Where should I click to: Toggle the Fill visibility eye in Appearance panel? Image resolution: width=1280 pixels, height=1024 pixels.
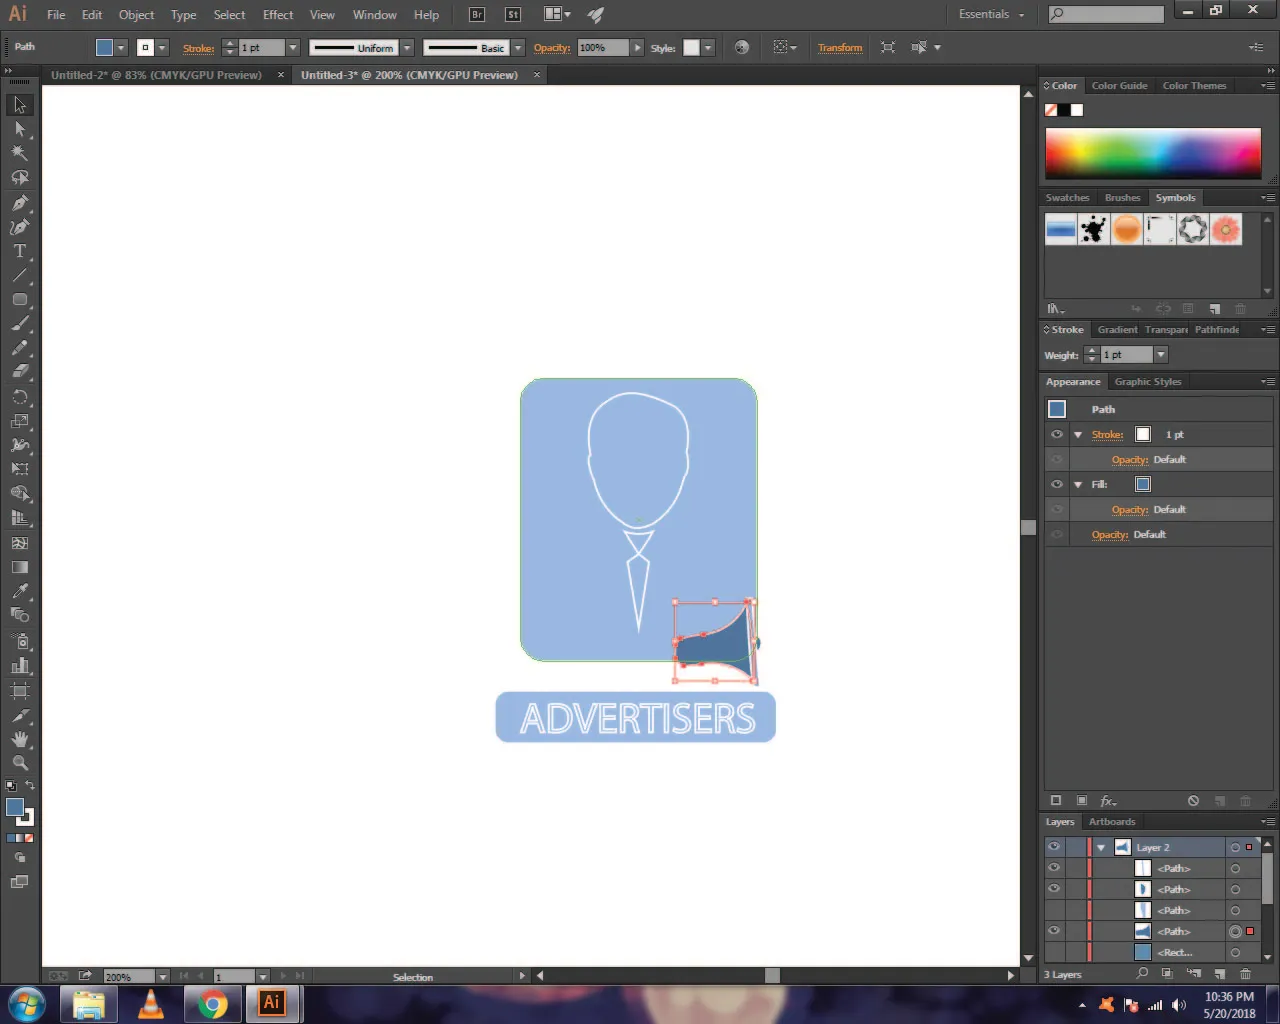(x=1056, y=484)
